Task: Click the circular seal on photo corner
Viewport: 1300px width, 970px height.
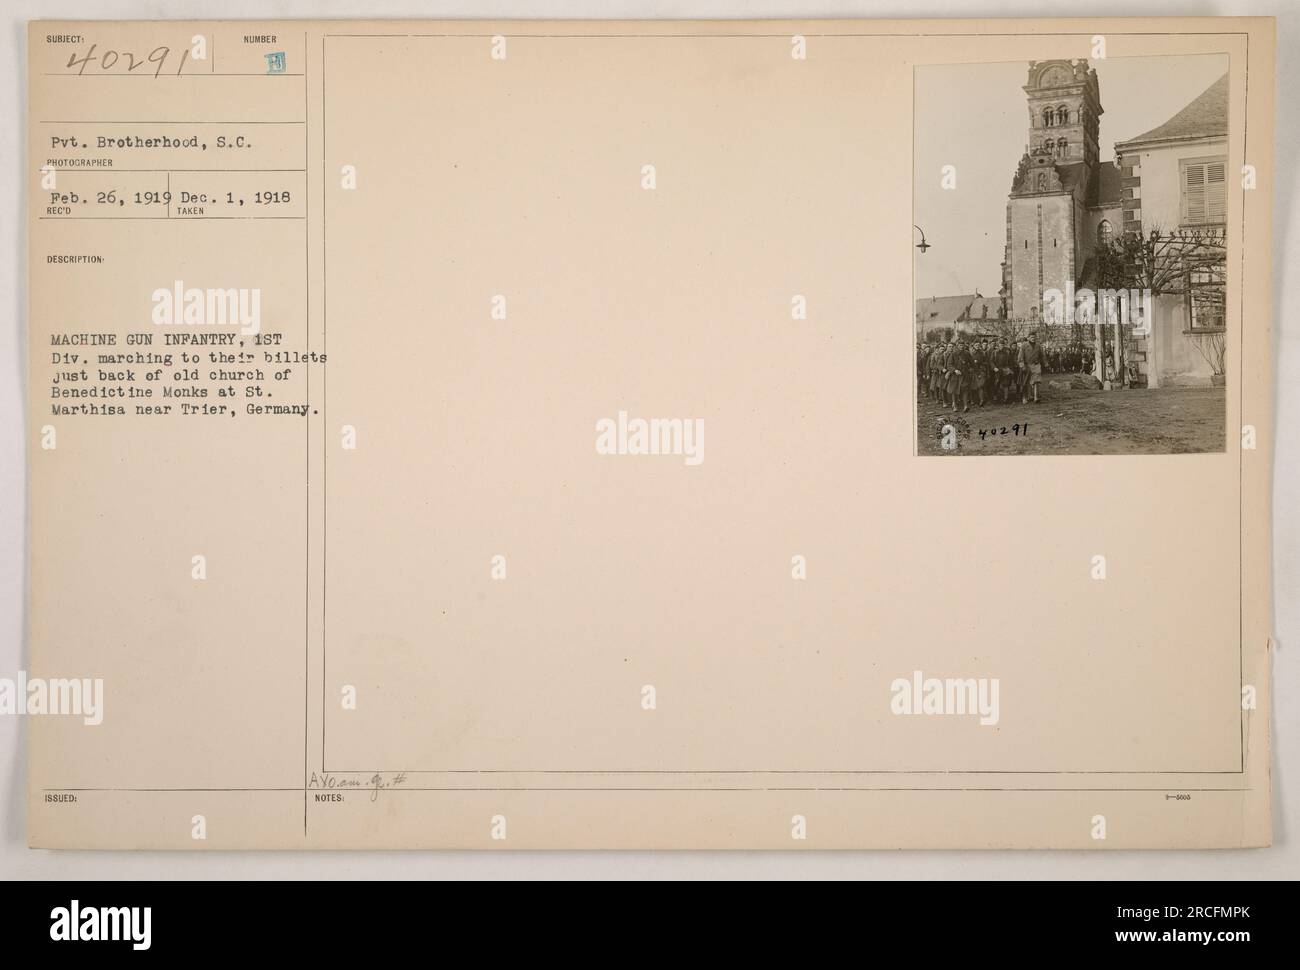Action: [959, 433]
